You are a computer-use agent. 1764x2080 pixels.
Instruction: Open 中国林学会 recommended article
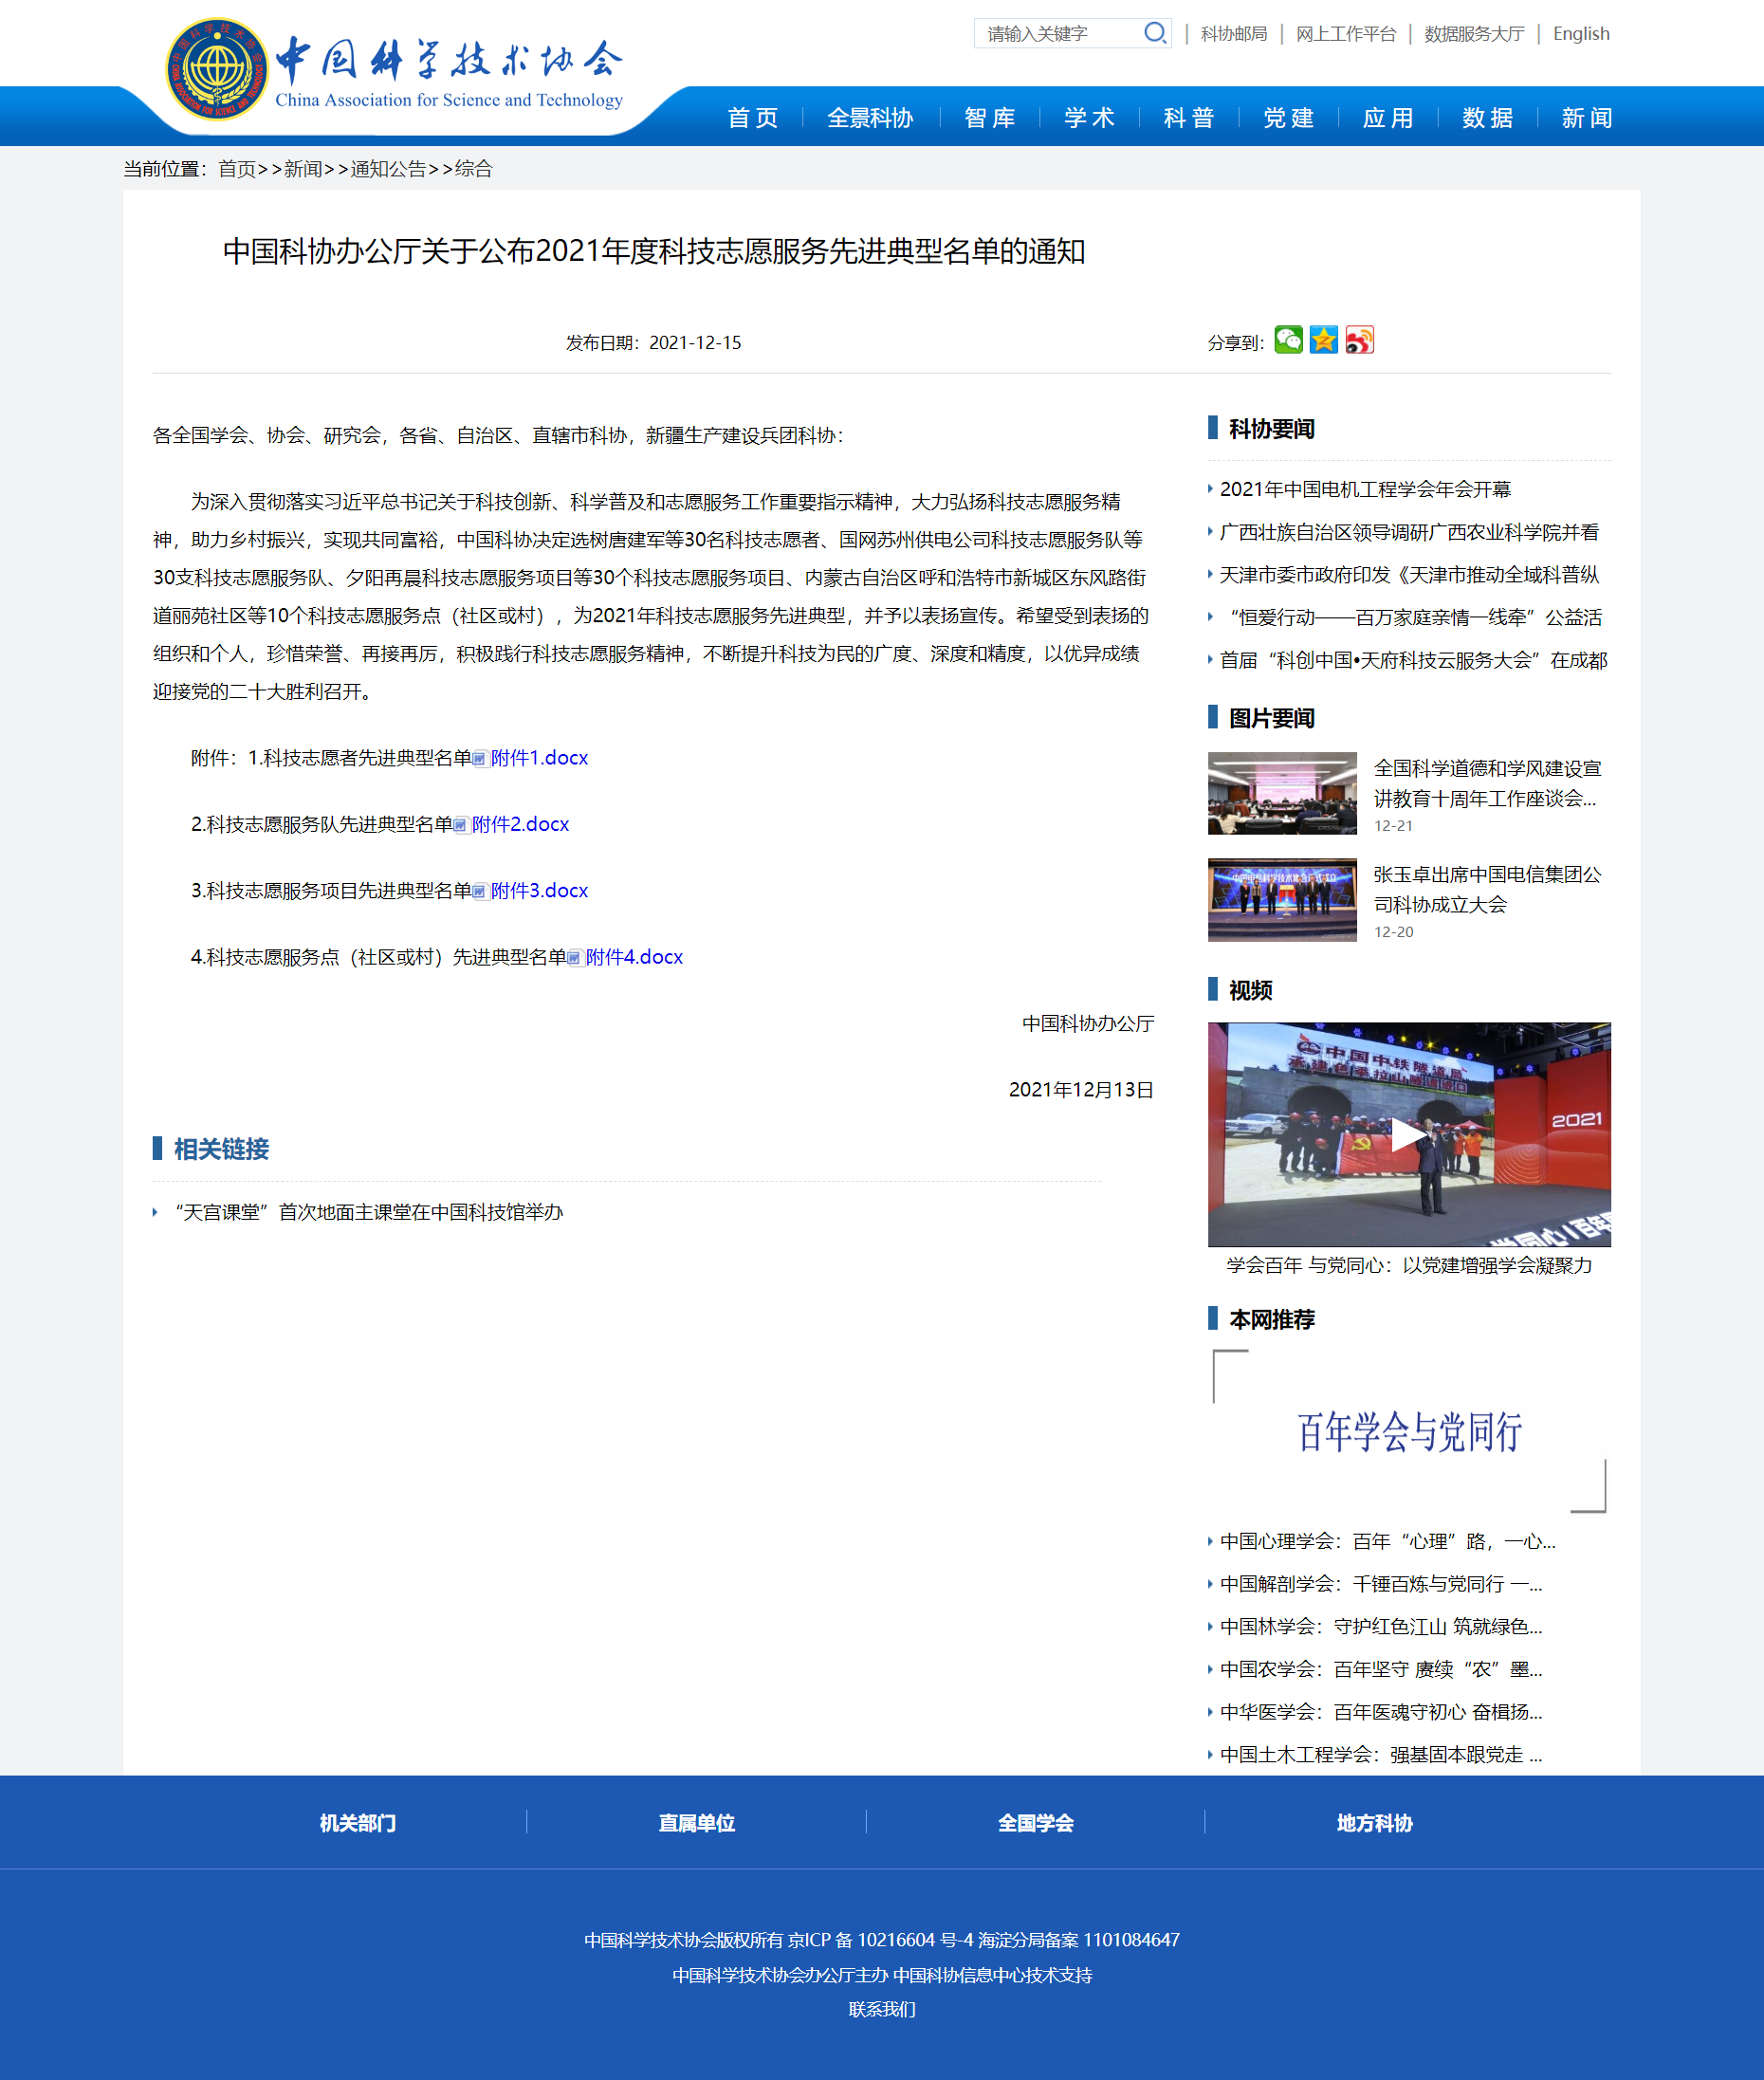click(x=1381, y=1627)
